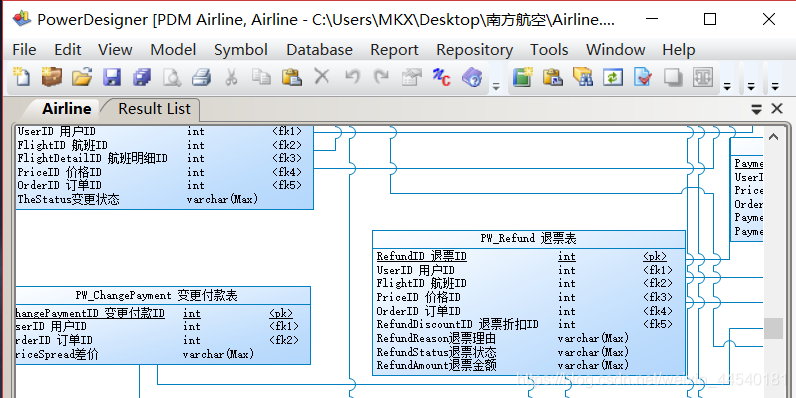The image size is (796, 398).
Task: Click the Copy icon
Action: coord(261,77)
